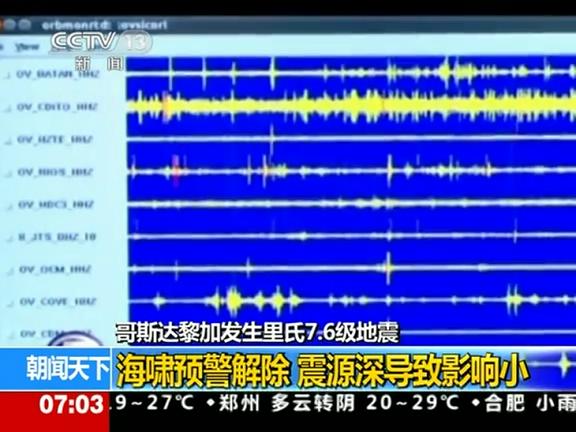Click the small marker beside OV_BATAN_HHZ

pos(7,75)
